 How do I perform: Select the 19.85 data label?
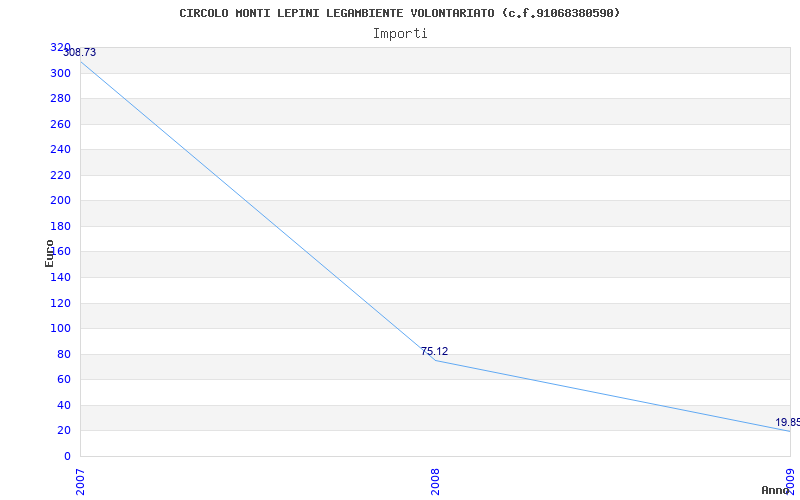coord(788,422)
